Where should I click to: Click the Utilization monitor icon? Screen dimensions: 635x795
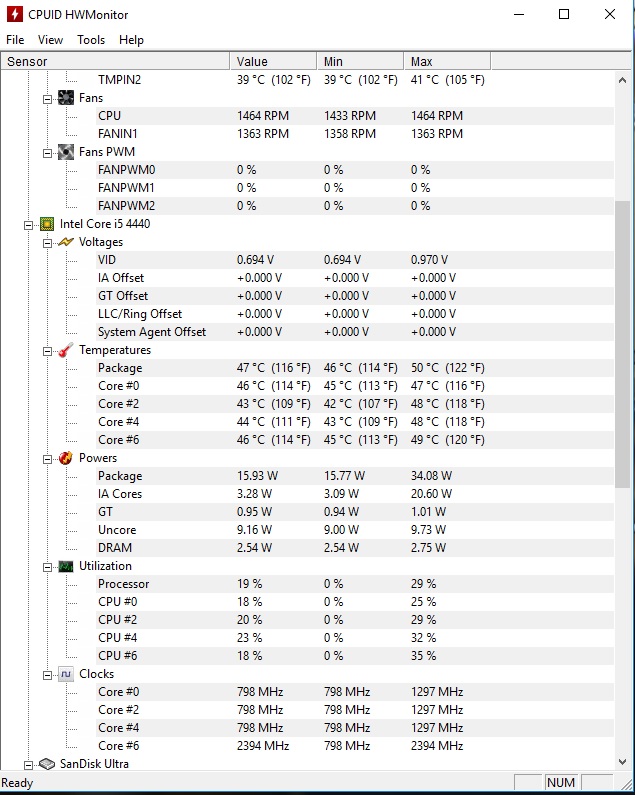click(66, 566)
